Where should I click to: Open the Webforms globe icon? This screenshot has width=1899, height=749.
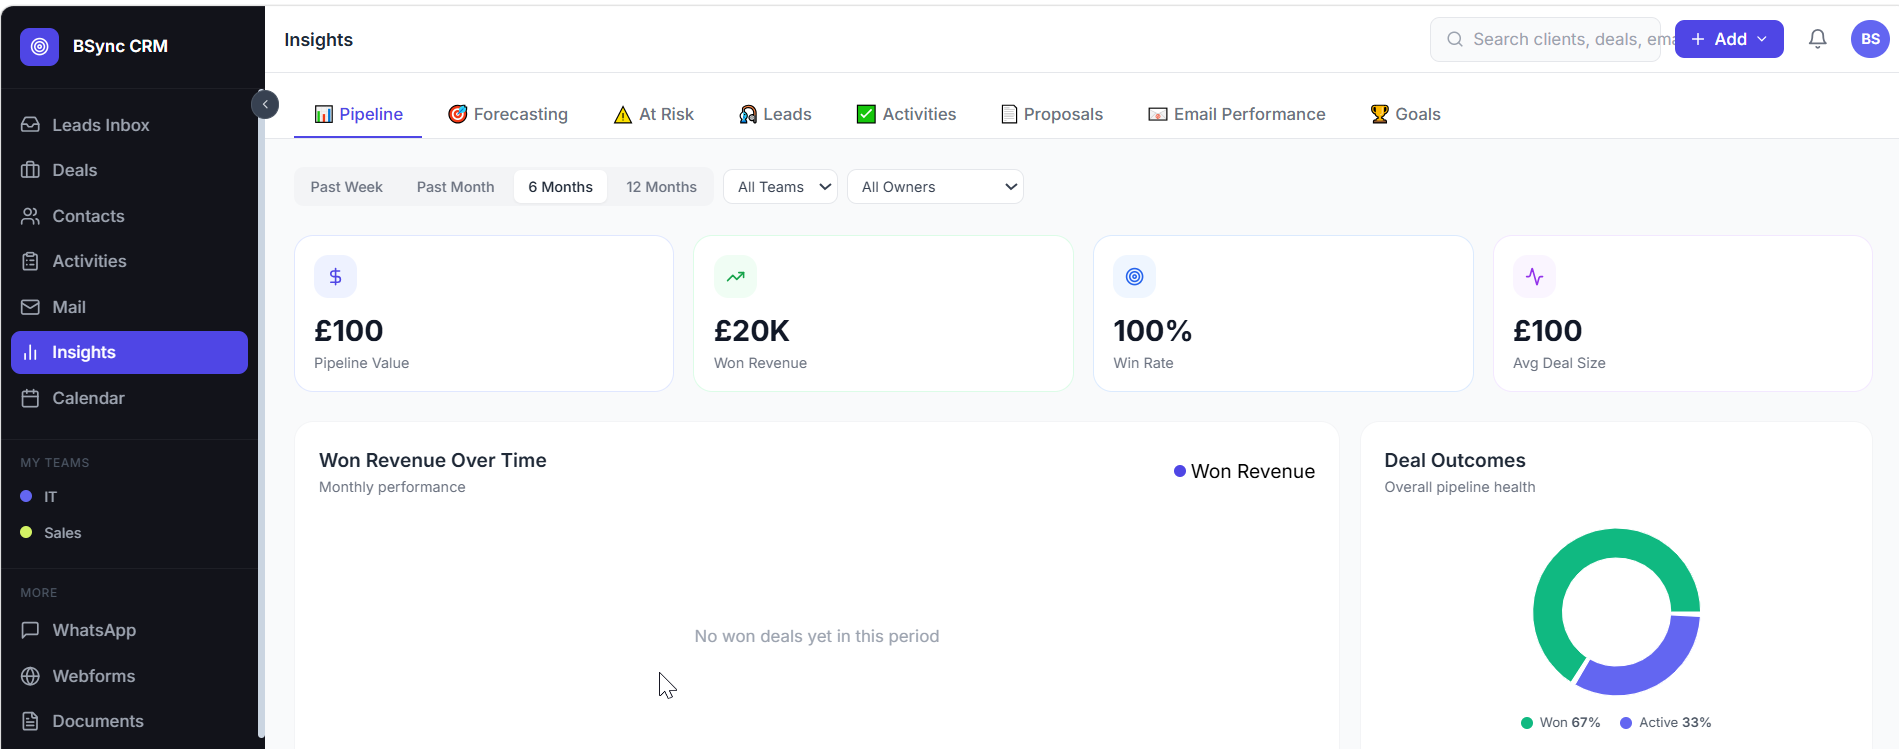point(31,676)
